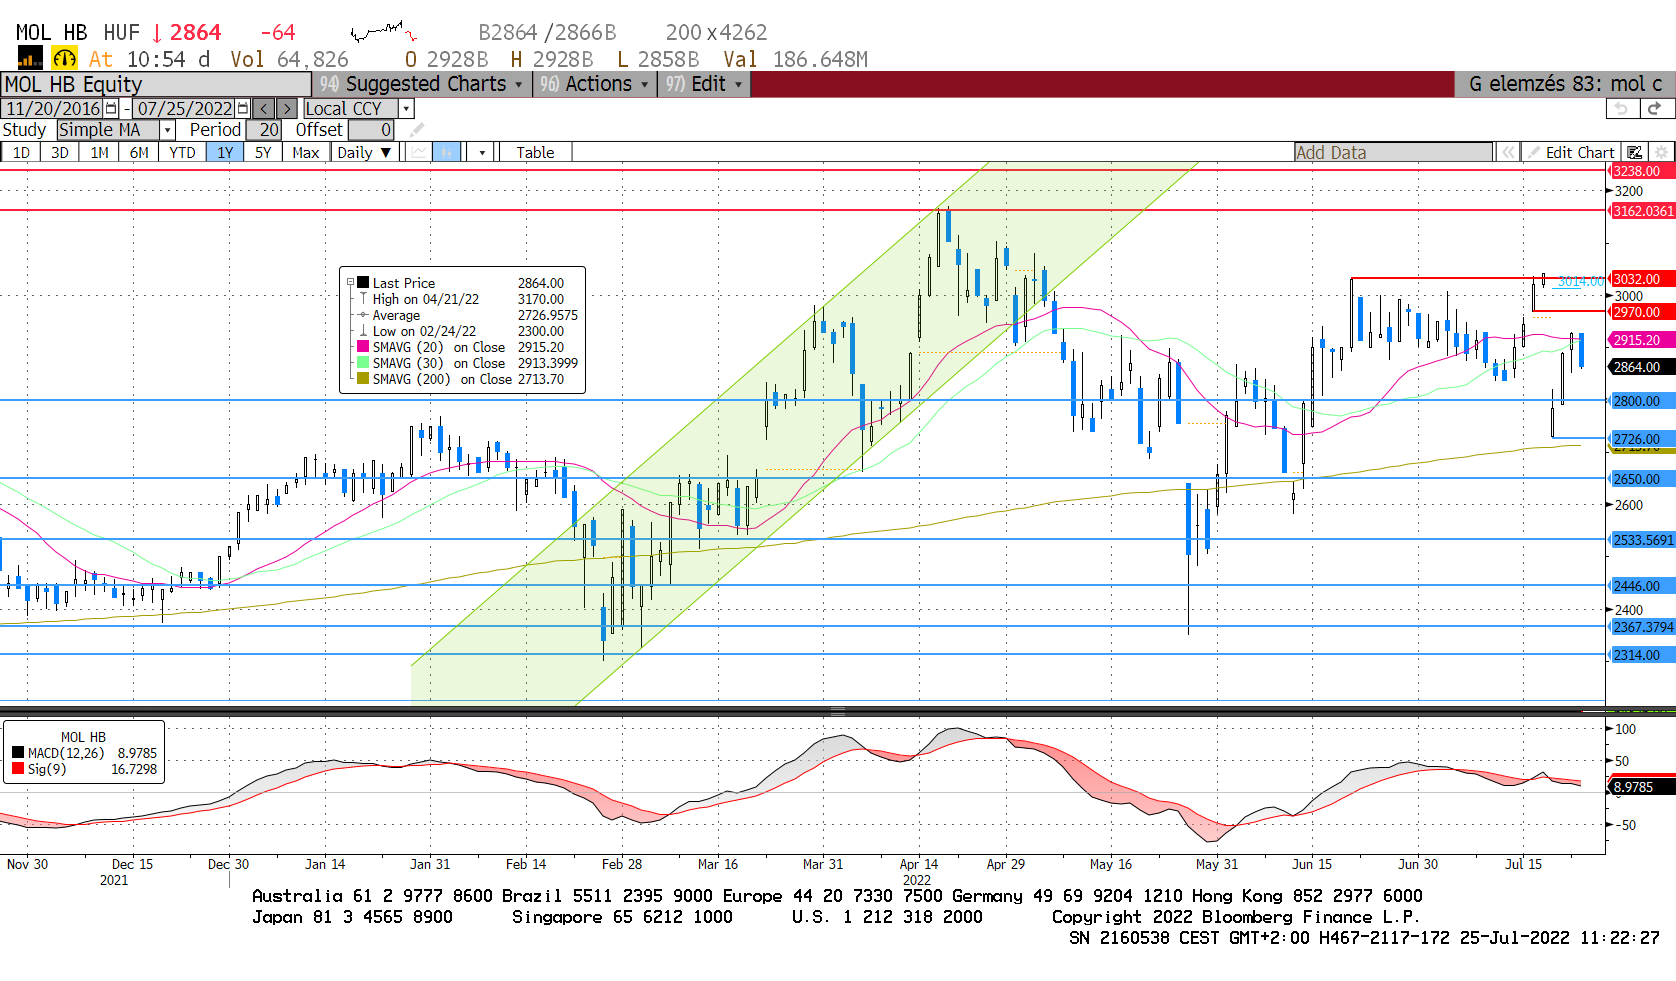The height and width of the screenshot is (981, 1676).
Task: Click the 2915.20 magenta SMAVG label
Action: point(1641,340)
